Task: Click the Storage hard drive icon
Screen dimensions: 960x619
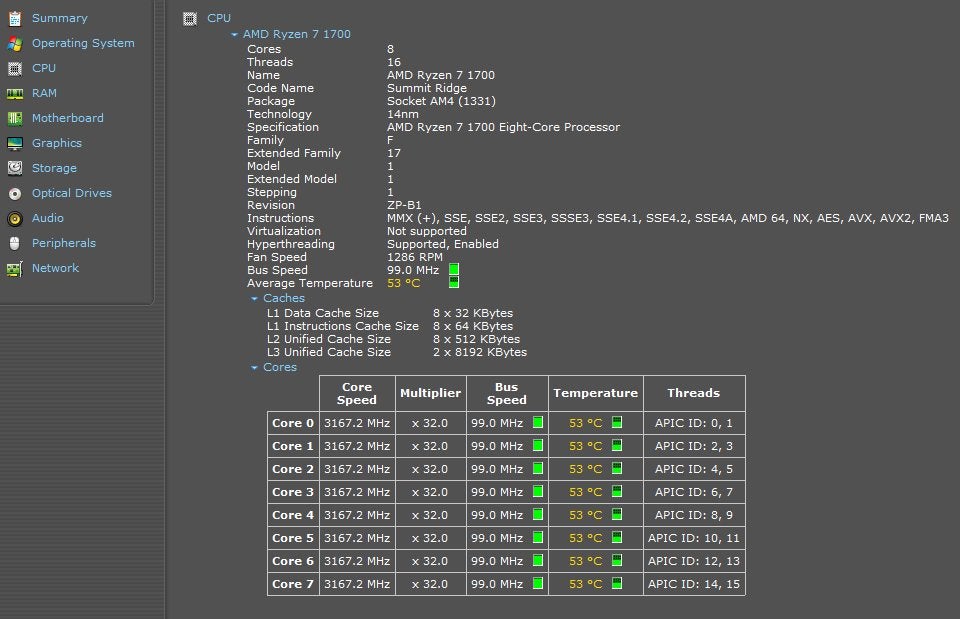Action: point(15,168)
